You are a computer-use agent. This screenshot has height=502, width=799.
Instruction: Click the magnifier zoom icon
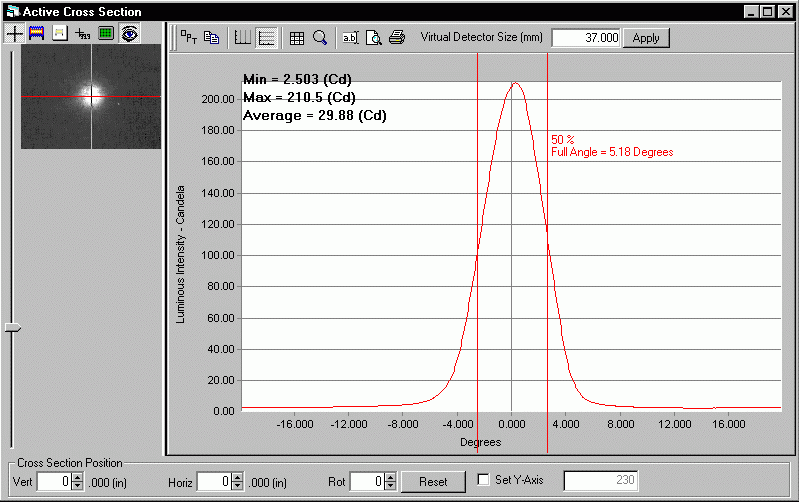pos(320,38)
